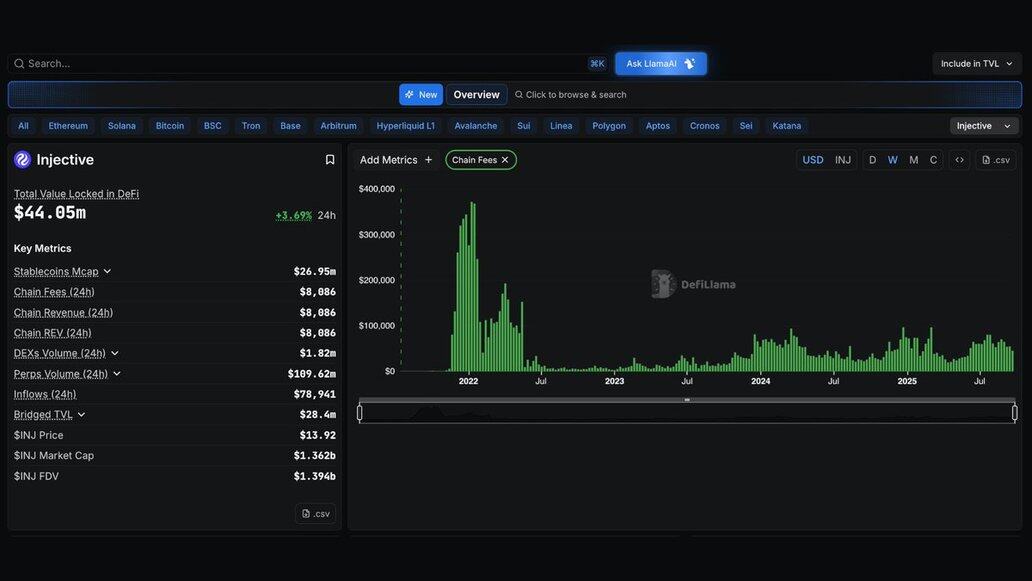This screenshot has width=1032, height=581.
Task: Click the Chain Fees (24h) label
Action: coord(54,291)
